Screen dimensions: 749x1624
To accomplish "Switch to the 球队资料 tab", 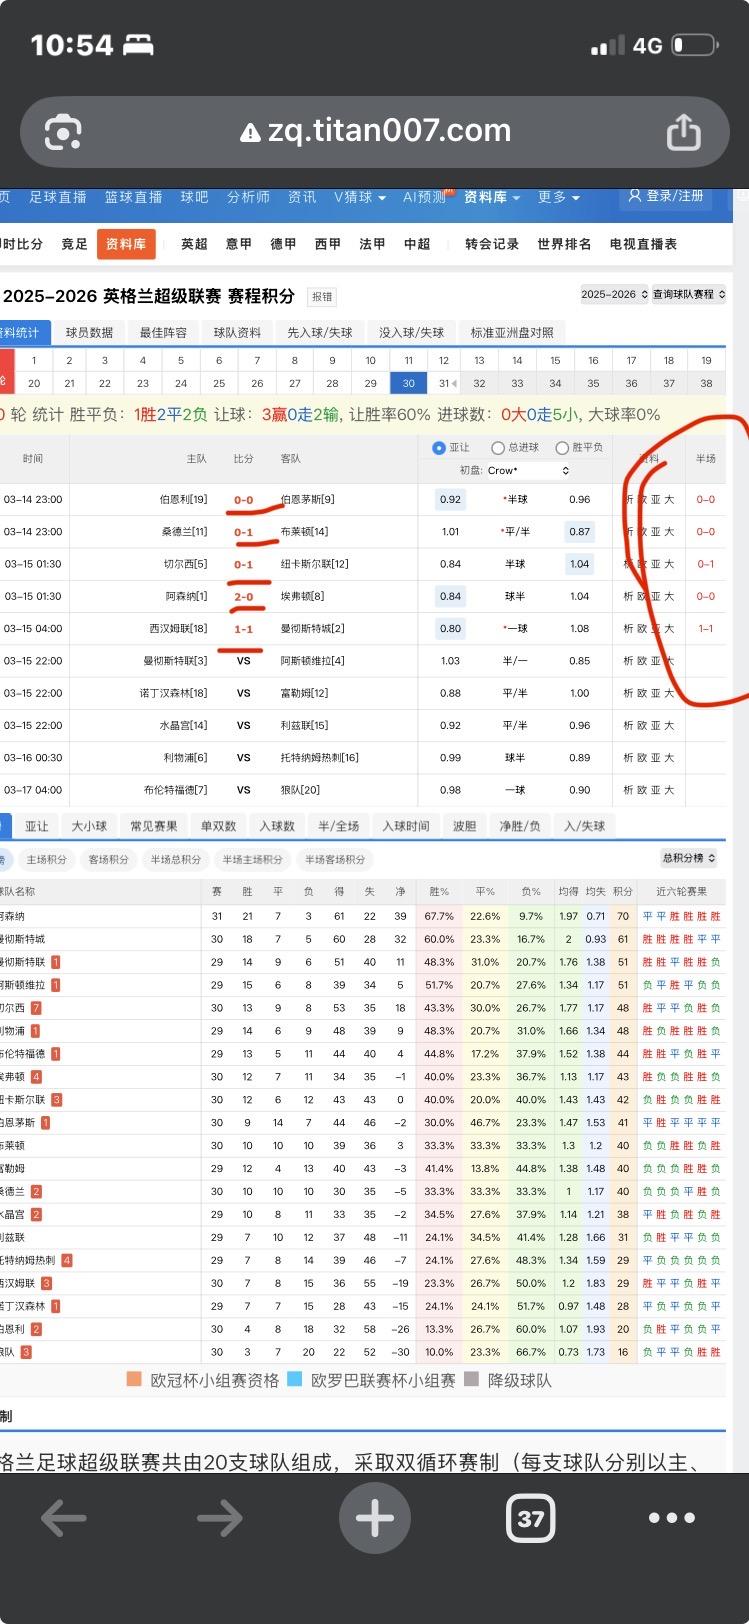I will click(237, 333).
